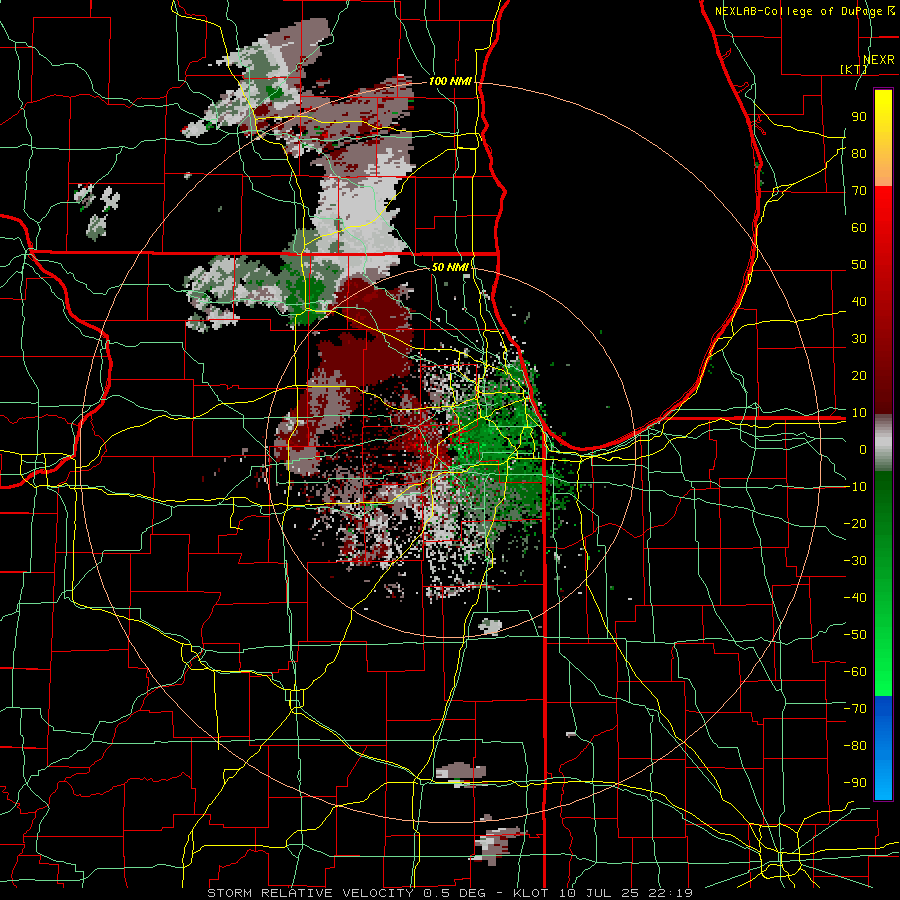
Task: Click the "-20" value on velocity scale
Action: (x=855, y=523)
